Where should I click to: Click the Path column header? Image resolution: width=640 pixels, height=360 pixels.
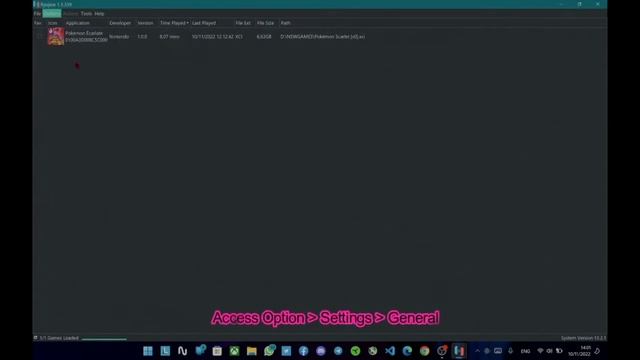[285, 23]
